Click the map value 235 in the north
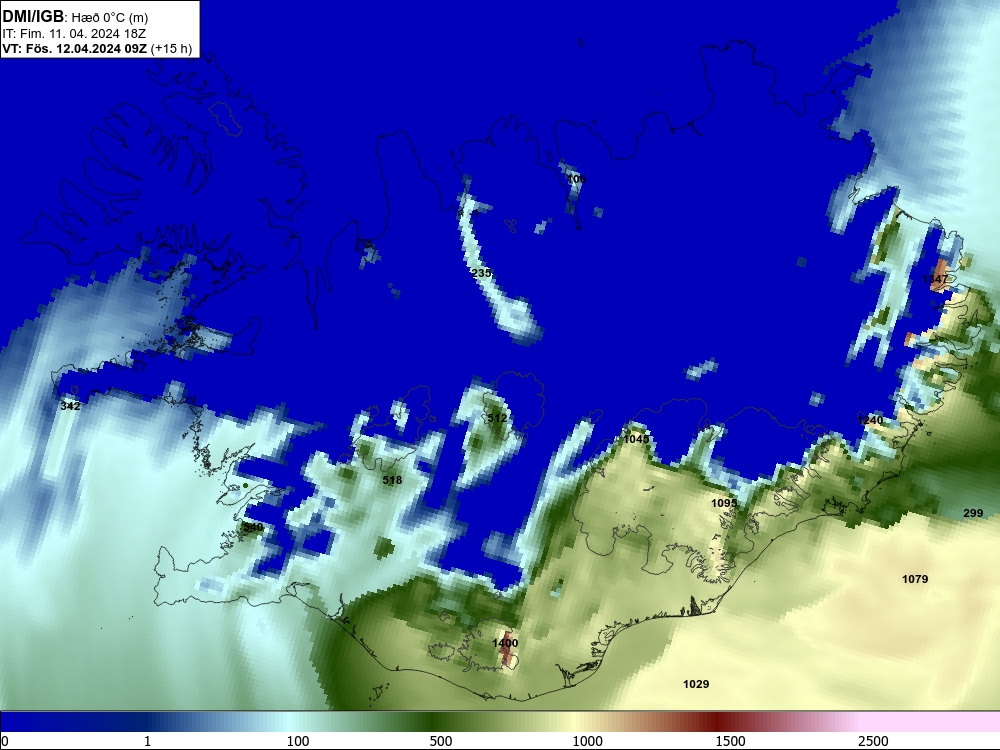The image size is (1000, 750). pyautogui.click(x=482, y=273)
